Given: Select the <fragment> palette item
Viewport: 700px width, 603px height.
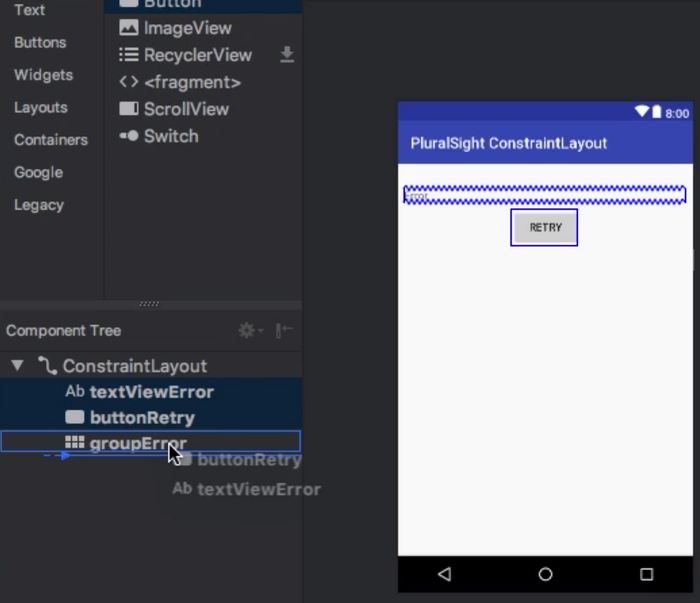Looking at the screenshot, I should (x=192, y=82).
